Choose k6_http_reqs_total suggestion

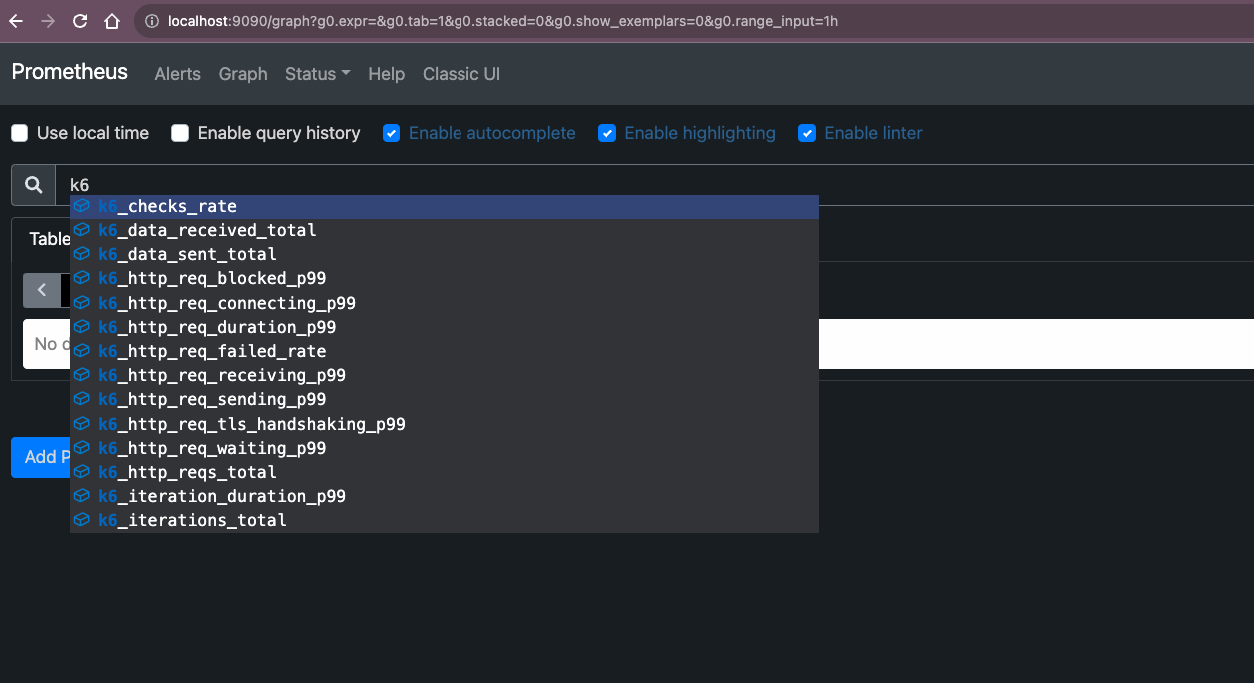pos(444,472)
